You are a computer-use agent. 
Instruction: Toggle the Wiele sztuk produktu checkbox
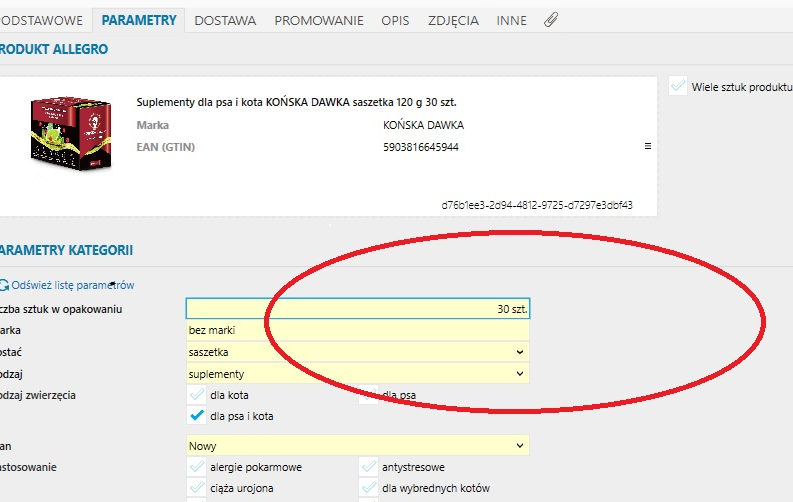(x=678, y=86)
